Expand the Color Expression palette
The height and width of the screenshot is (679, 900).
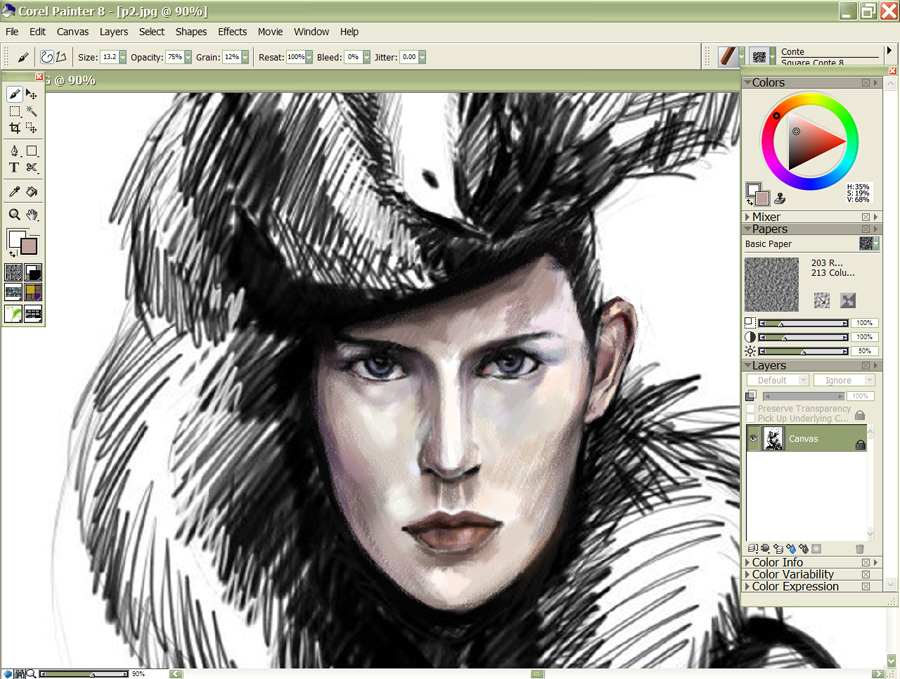pyautogui.click(x=747, y=587)
